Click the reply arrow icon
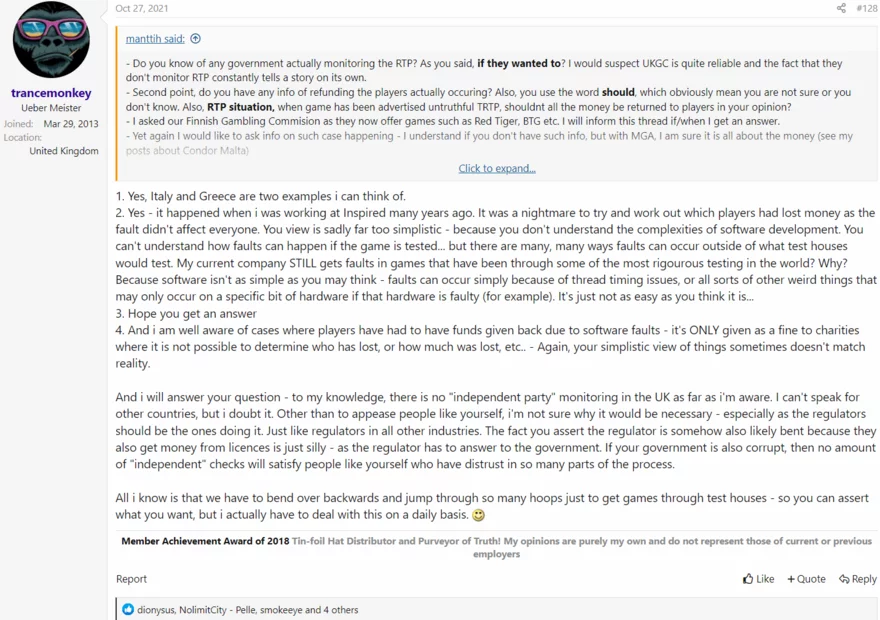Viewport: 880px width, 620px height. tap(844, 579)
